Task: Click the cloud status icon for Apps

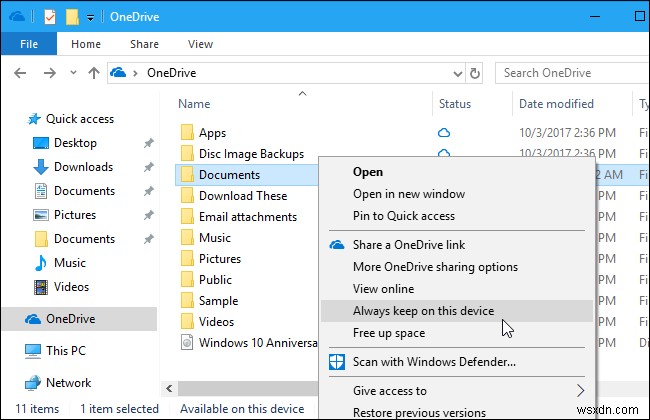Action: point(444,133)
